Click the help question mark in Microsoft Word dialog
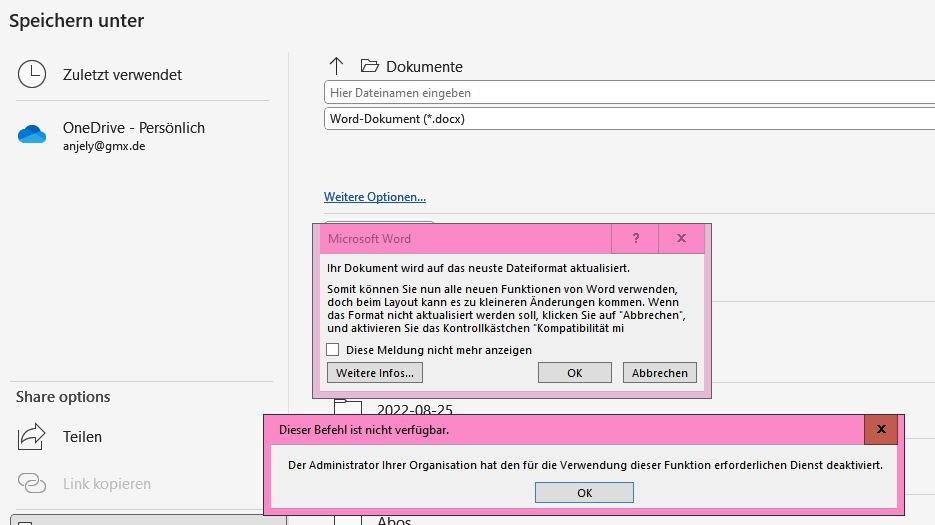The height and width of the screenshot is (525, 935). click(x=636, y=239)
